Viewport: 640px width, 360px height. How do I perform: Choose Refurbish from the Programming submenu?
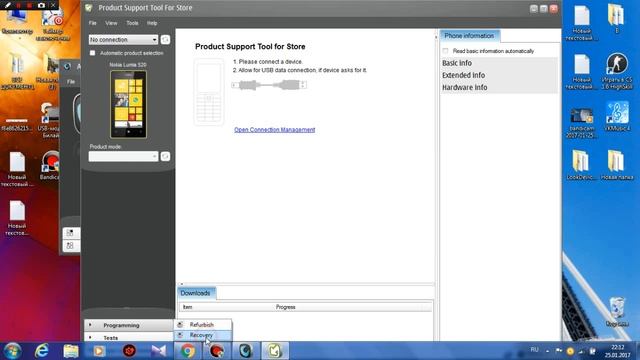click(x=203, y=325)
